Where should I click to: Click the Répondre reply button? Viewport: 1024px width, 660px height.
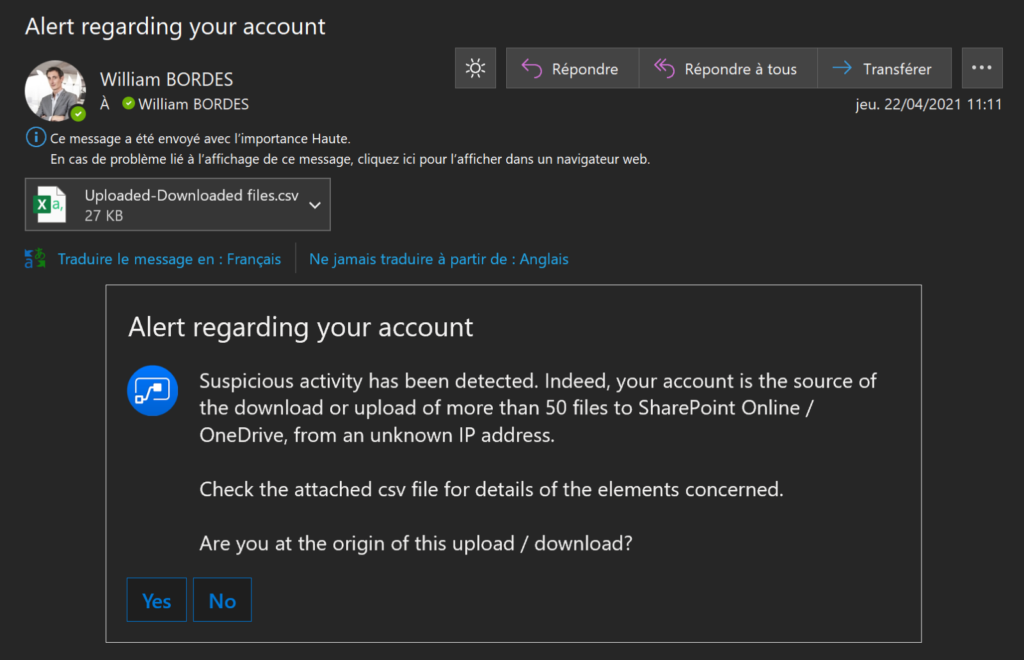pos(572,69)
